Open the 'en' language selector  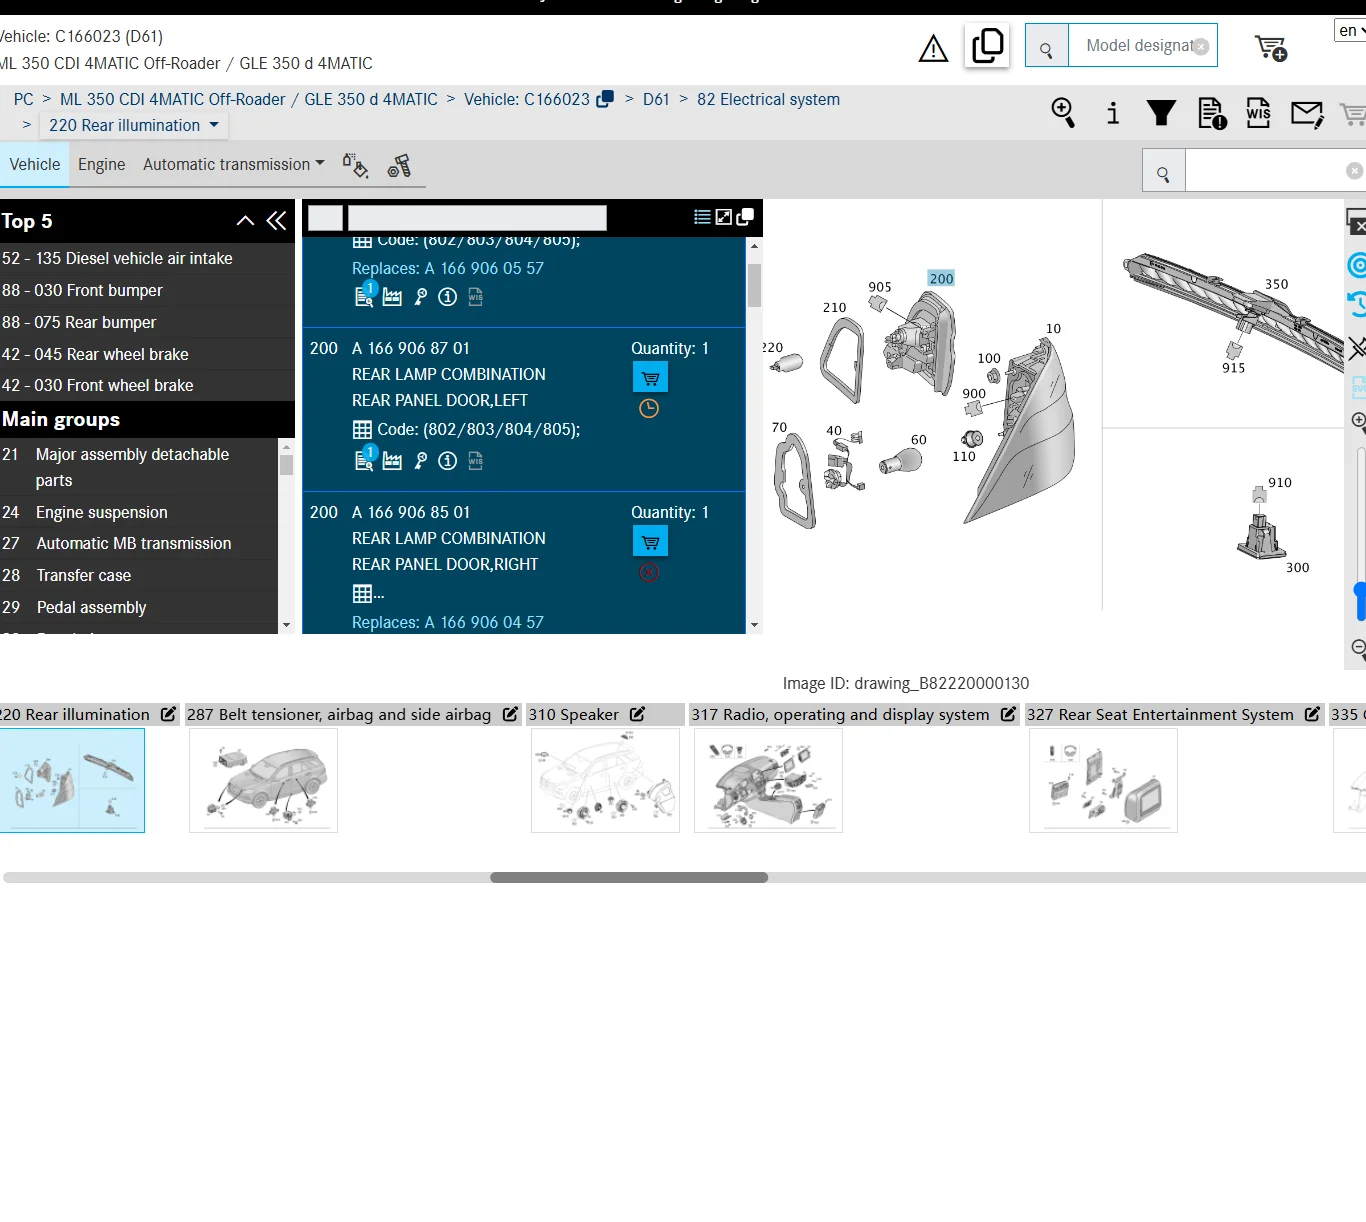(x=1351, y=31)
